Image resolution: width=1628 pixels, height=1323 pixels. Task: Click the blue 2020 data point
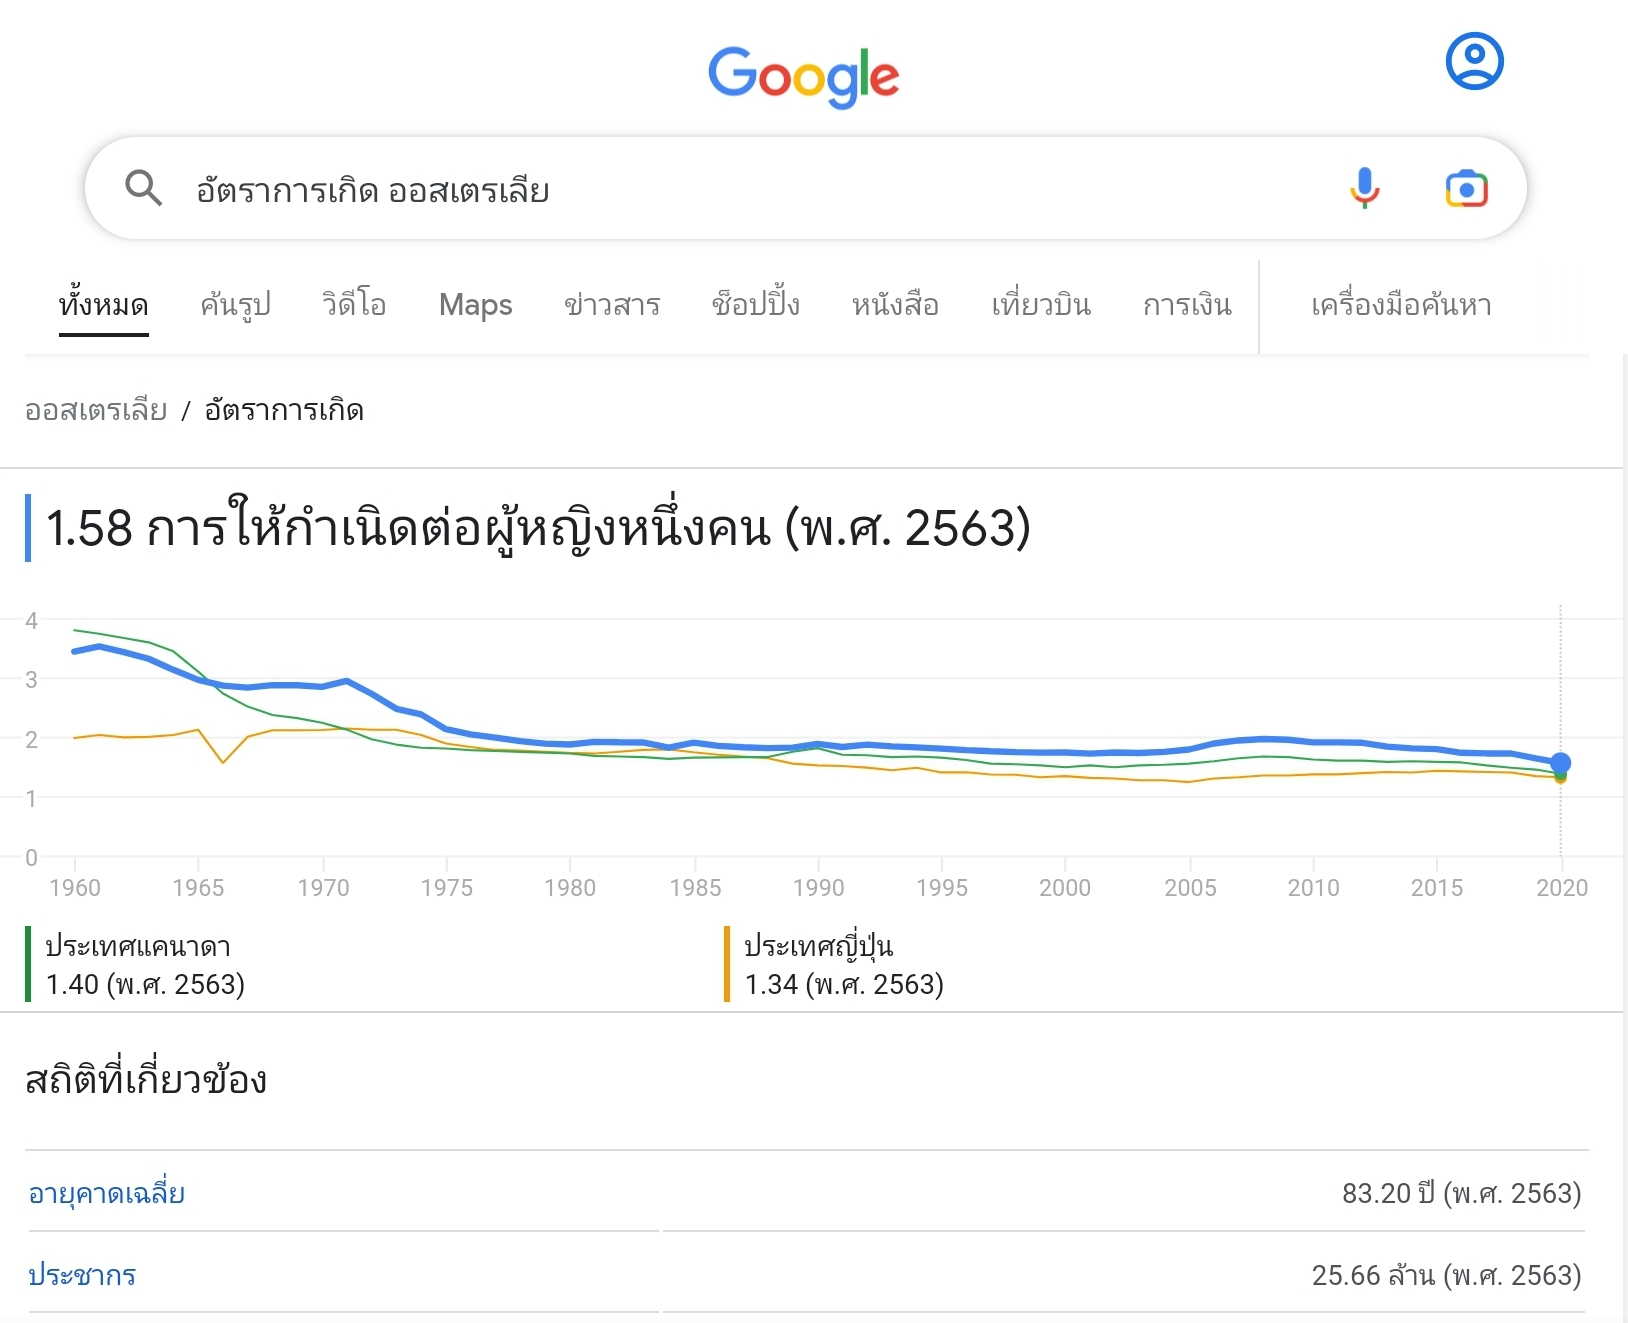coord(1560,763)
